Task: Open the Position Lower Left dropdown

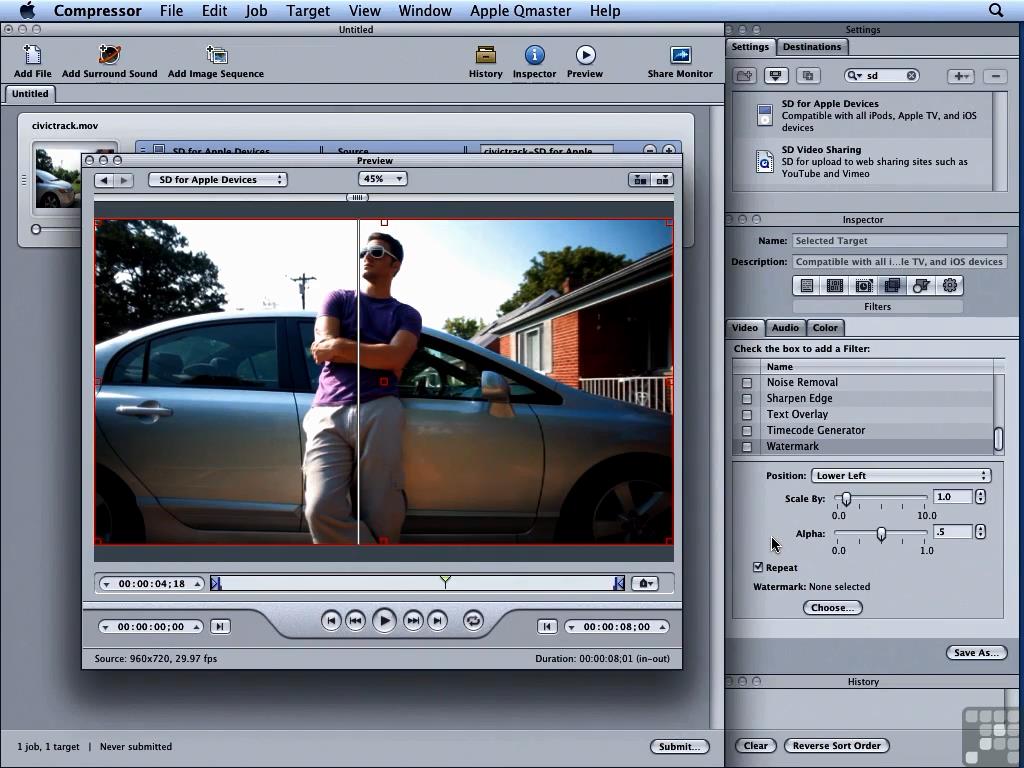Action: (901, 475)
